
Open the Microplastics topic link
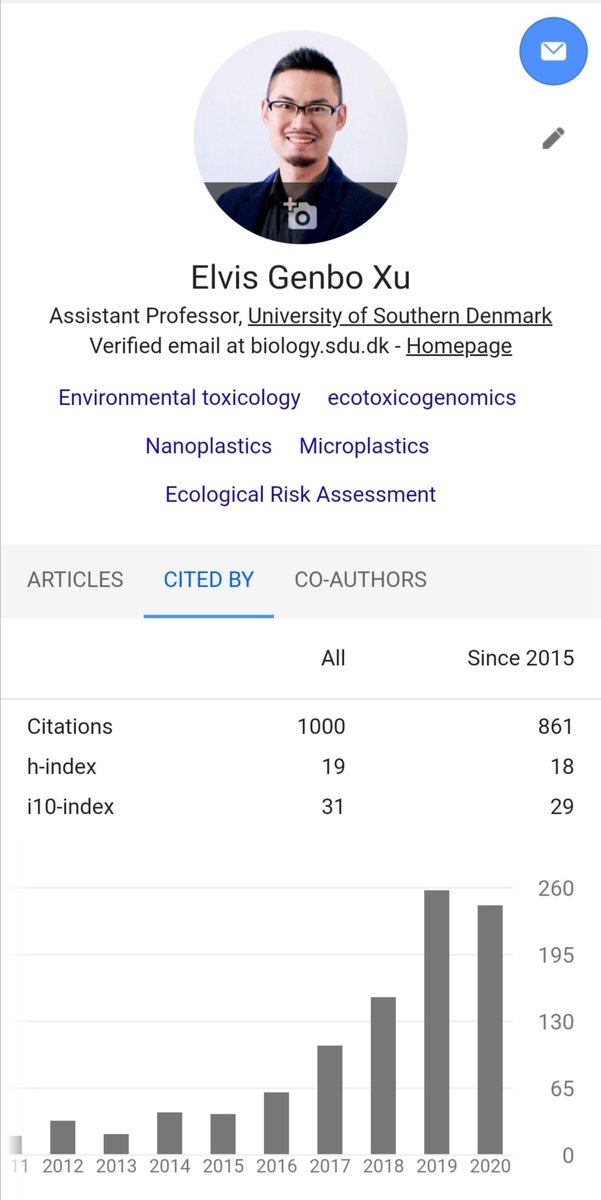point(364,446)
